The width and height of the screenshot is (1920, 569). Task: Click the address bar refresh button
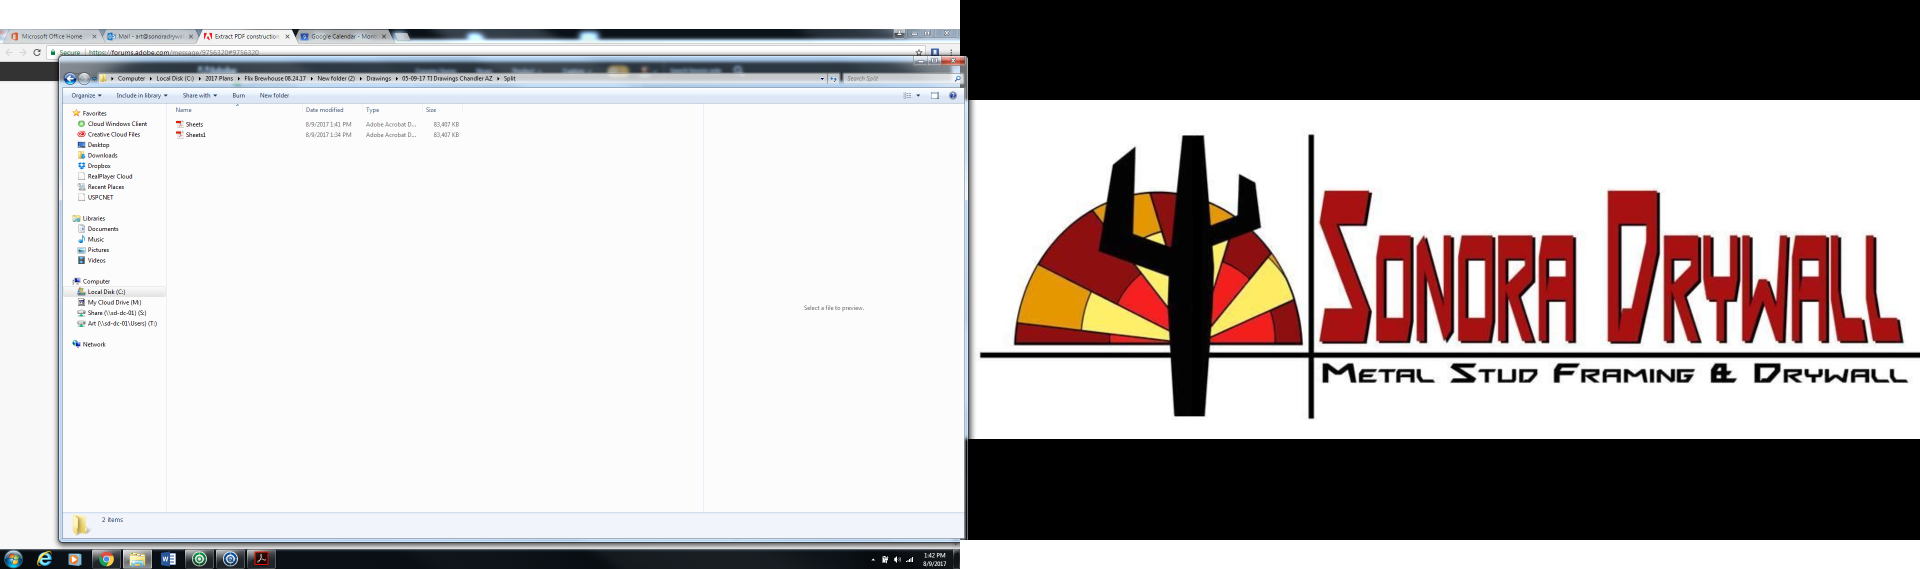[x=833, y=78]
